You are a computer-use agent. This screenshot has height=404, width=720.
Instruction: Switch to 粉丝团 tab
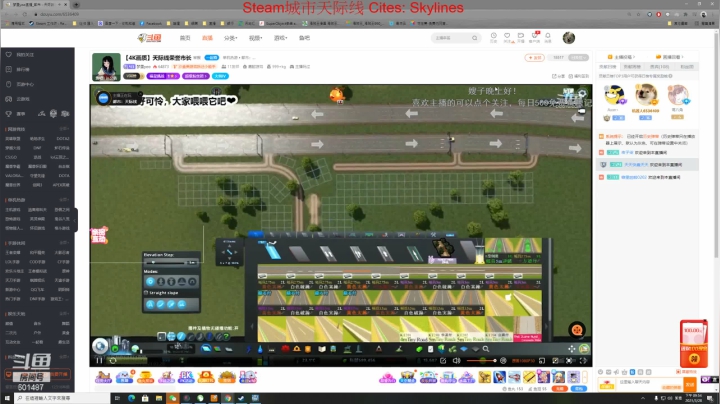point(686,67)
